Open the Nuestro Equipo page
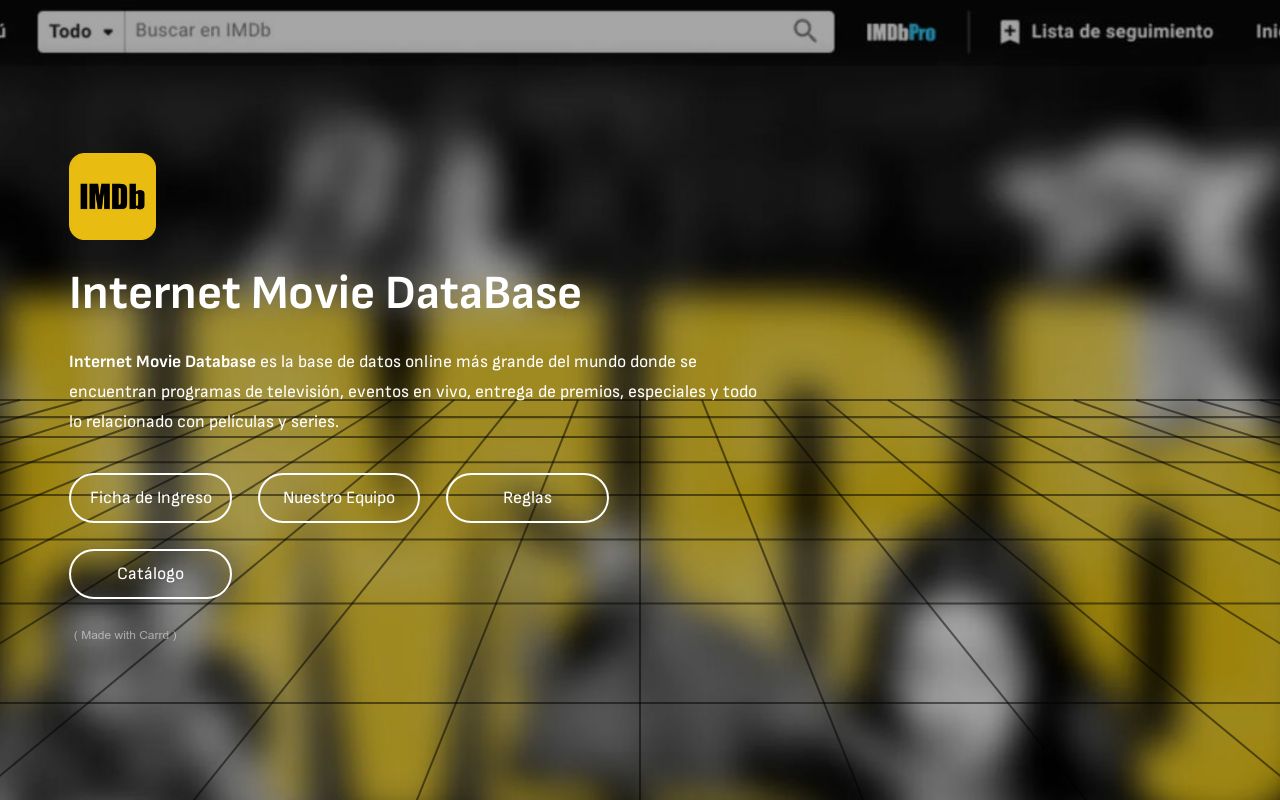This screenshot has height=800, width=1280. pyautogui.click(x=339, y=498)
